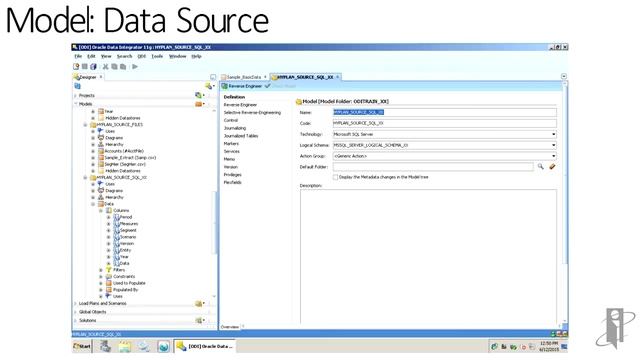Open the Edit menu

pos(91,56)
